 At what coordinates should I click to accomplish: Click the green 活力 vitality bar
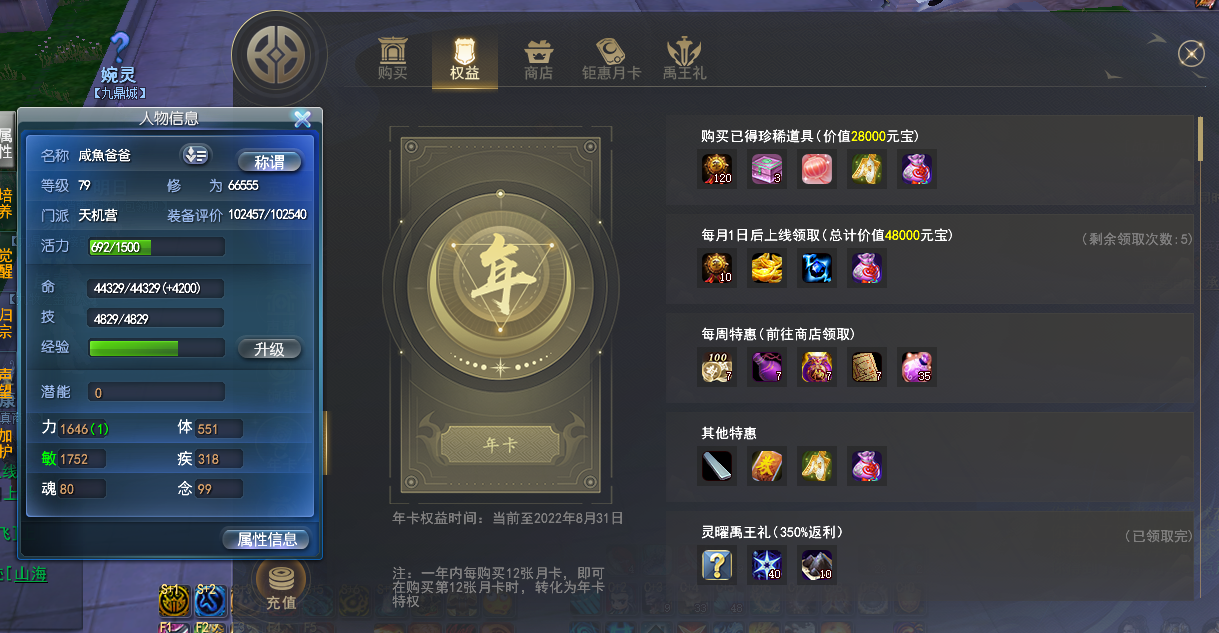[156, 246]
